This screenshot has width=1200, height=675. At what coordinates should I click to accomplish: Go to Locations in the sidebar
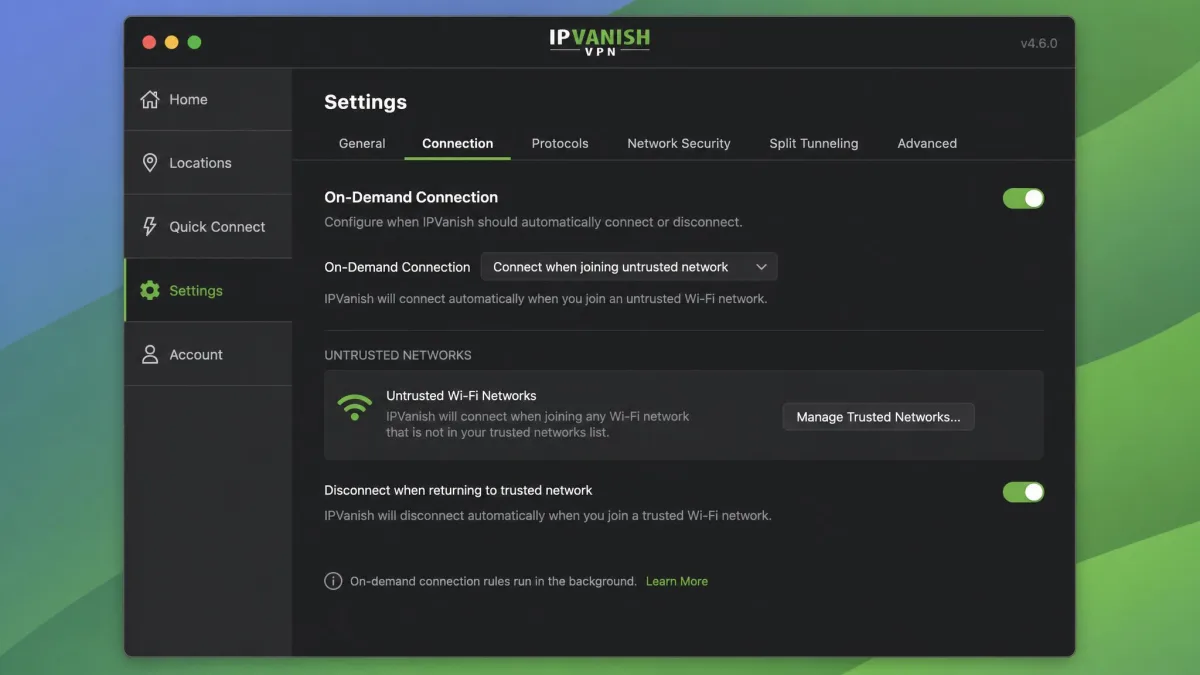208,163
